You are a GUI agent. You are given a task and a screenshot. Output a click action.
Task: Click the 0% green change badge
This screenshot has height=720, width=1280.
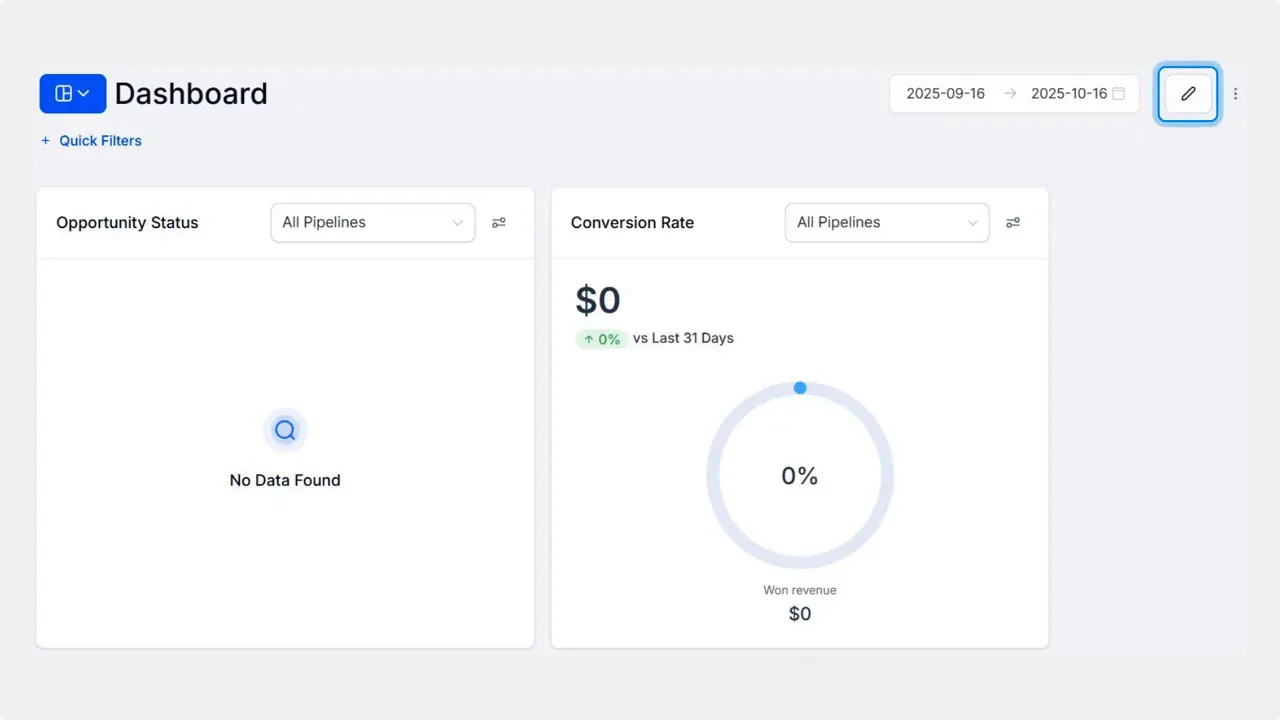point(601,339)
